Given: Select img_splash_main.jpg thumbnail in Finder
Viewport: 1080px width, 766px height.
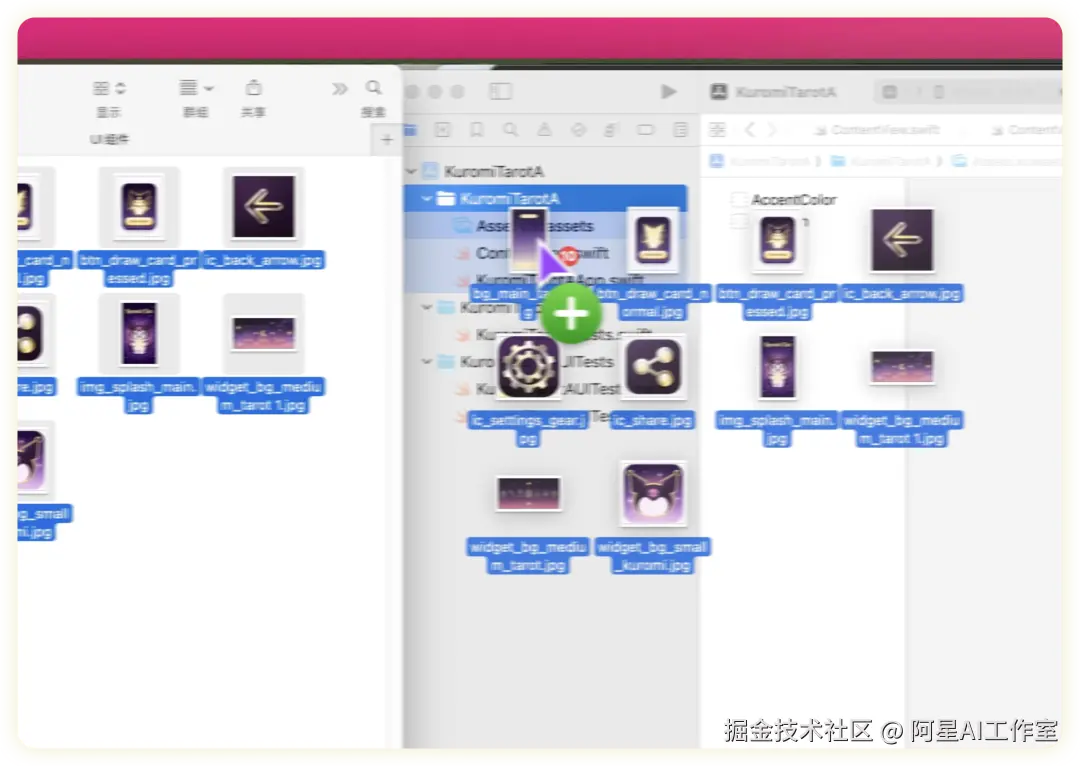Looking at the screenshot, I should pyautogui.click(x=139, y=334).
